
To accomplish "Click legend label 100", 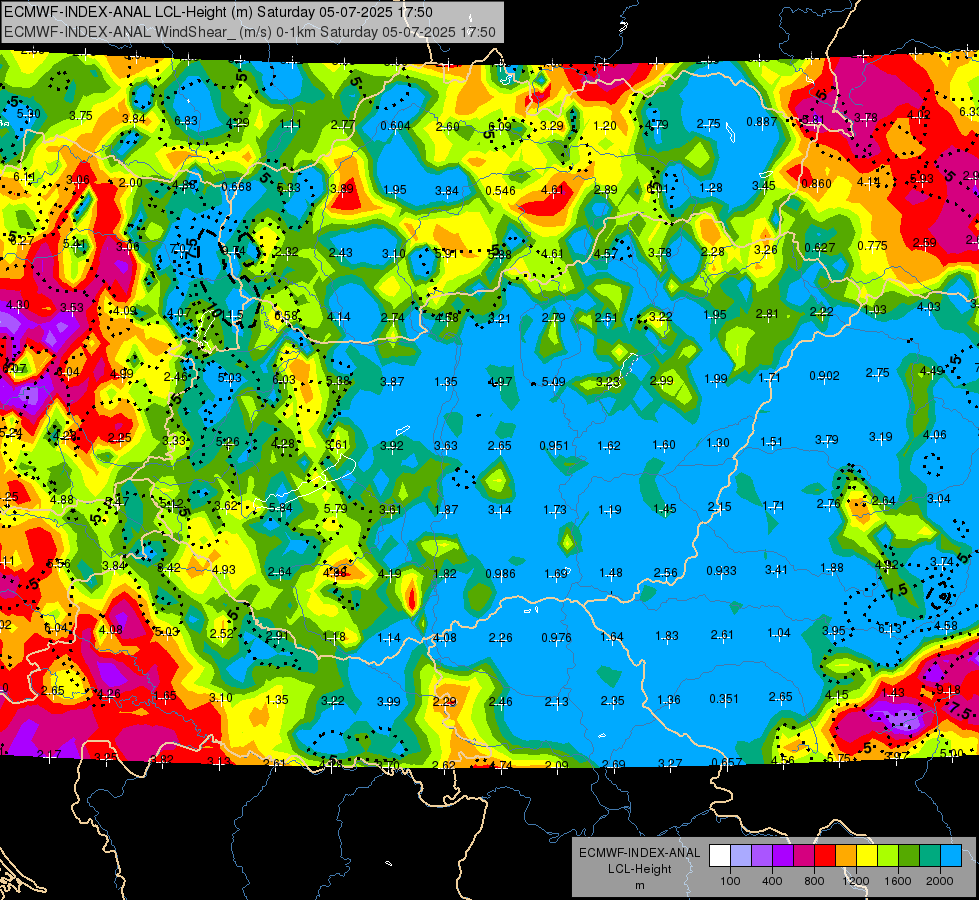I will tap(730, 881).
